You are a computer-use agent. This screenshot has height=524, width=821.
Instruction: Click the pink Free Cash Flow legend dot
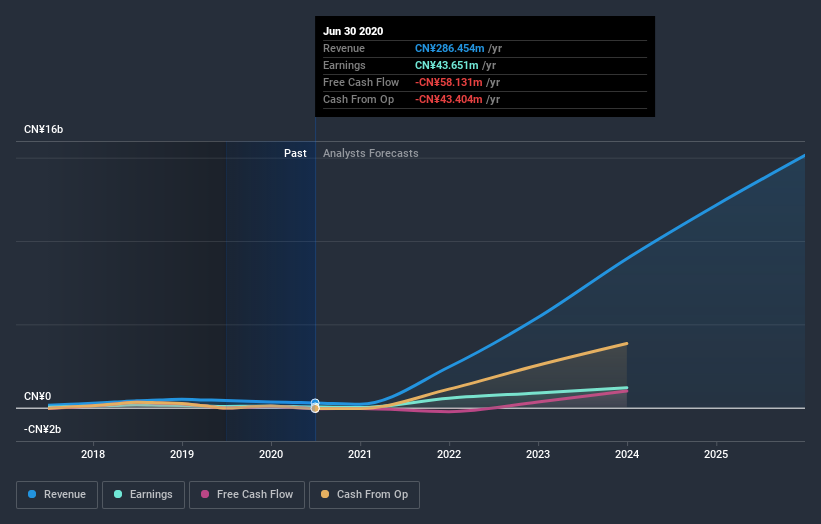point(205,494)
